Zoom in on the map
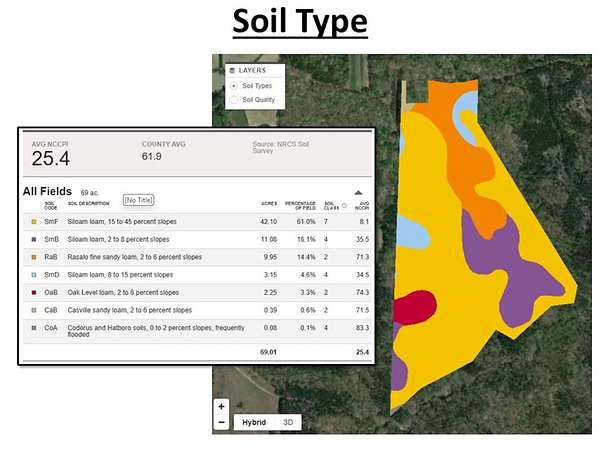 click(222, 407)
